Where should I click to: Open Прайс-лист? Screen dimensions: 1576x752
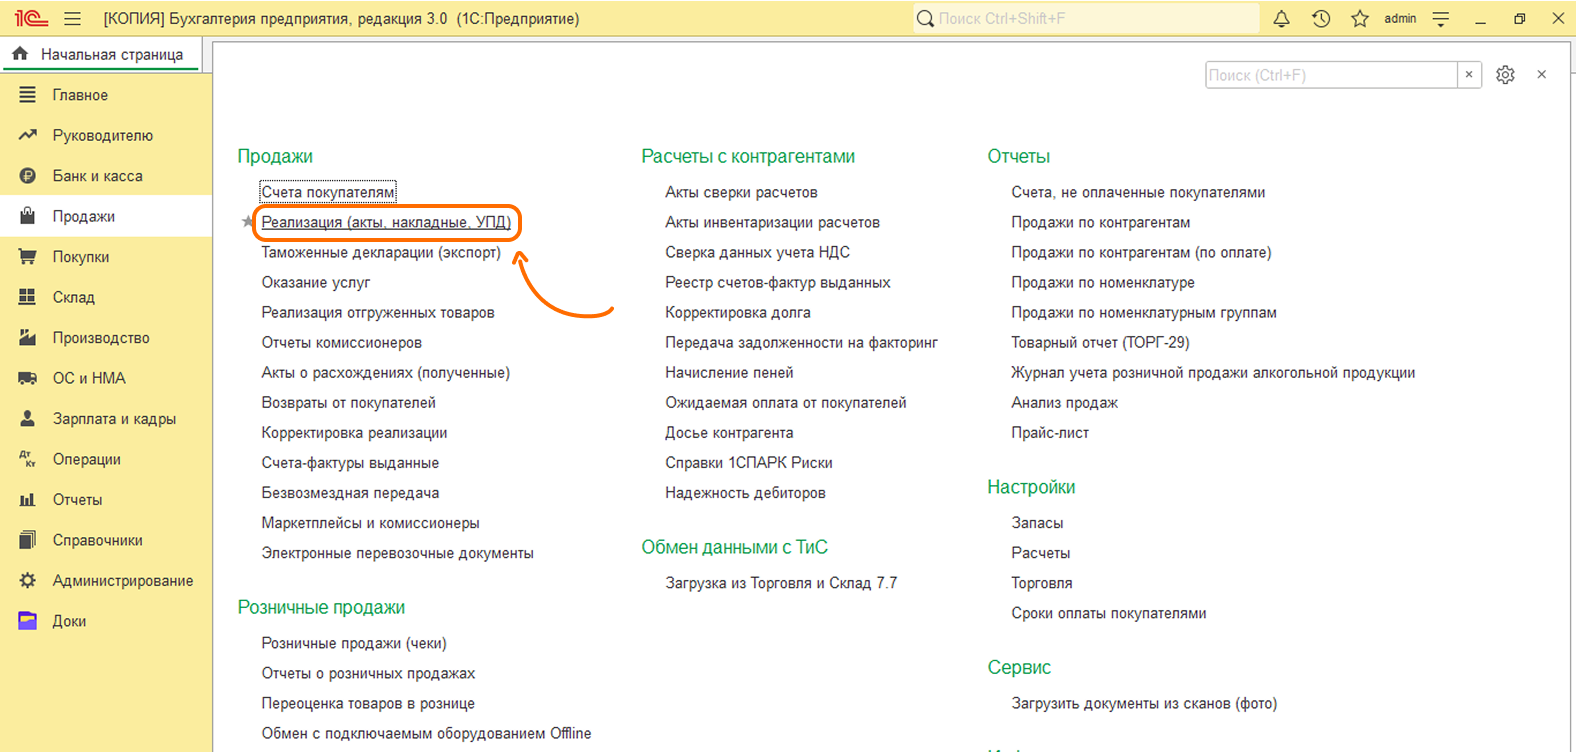pos(1050,432)
